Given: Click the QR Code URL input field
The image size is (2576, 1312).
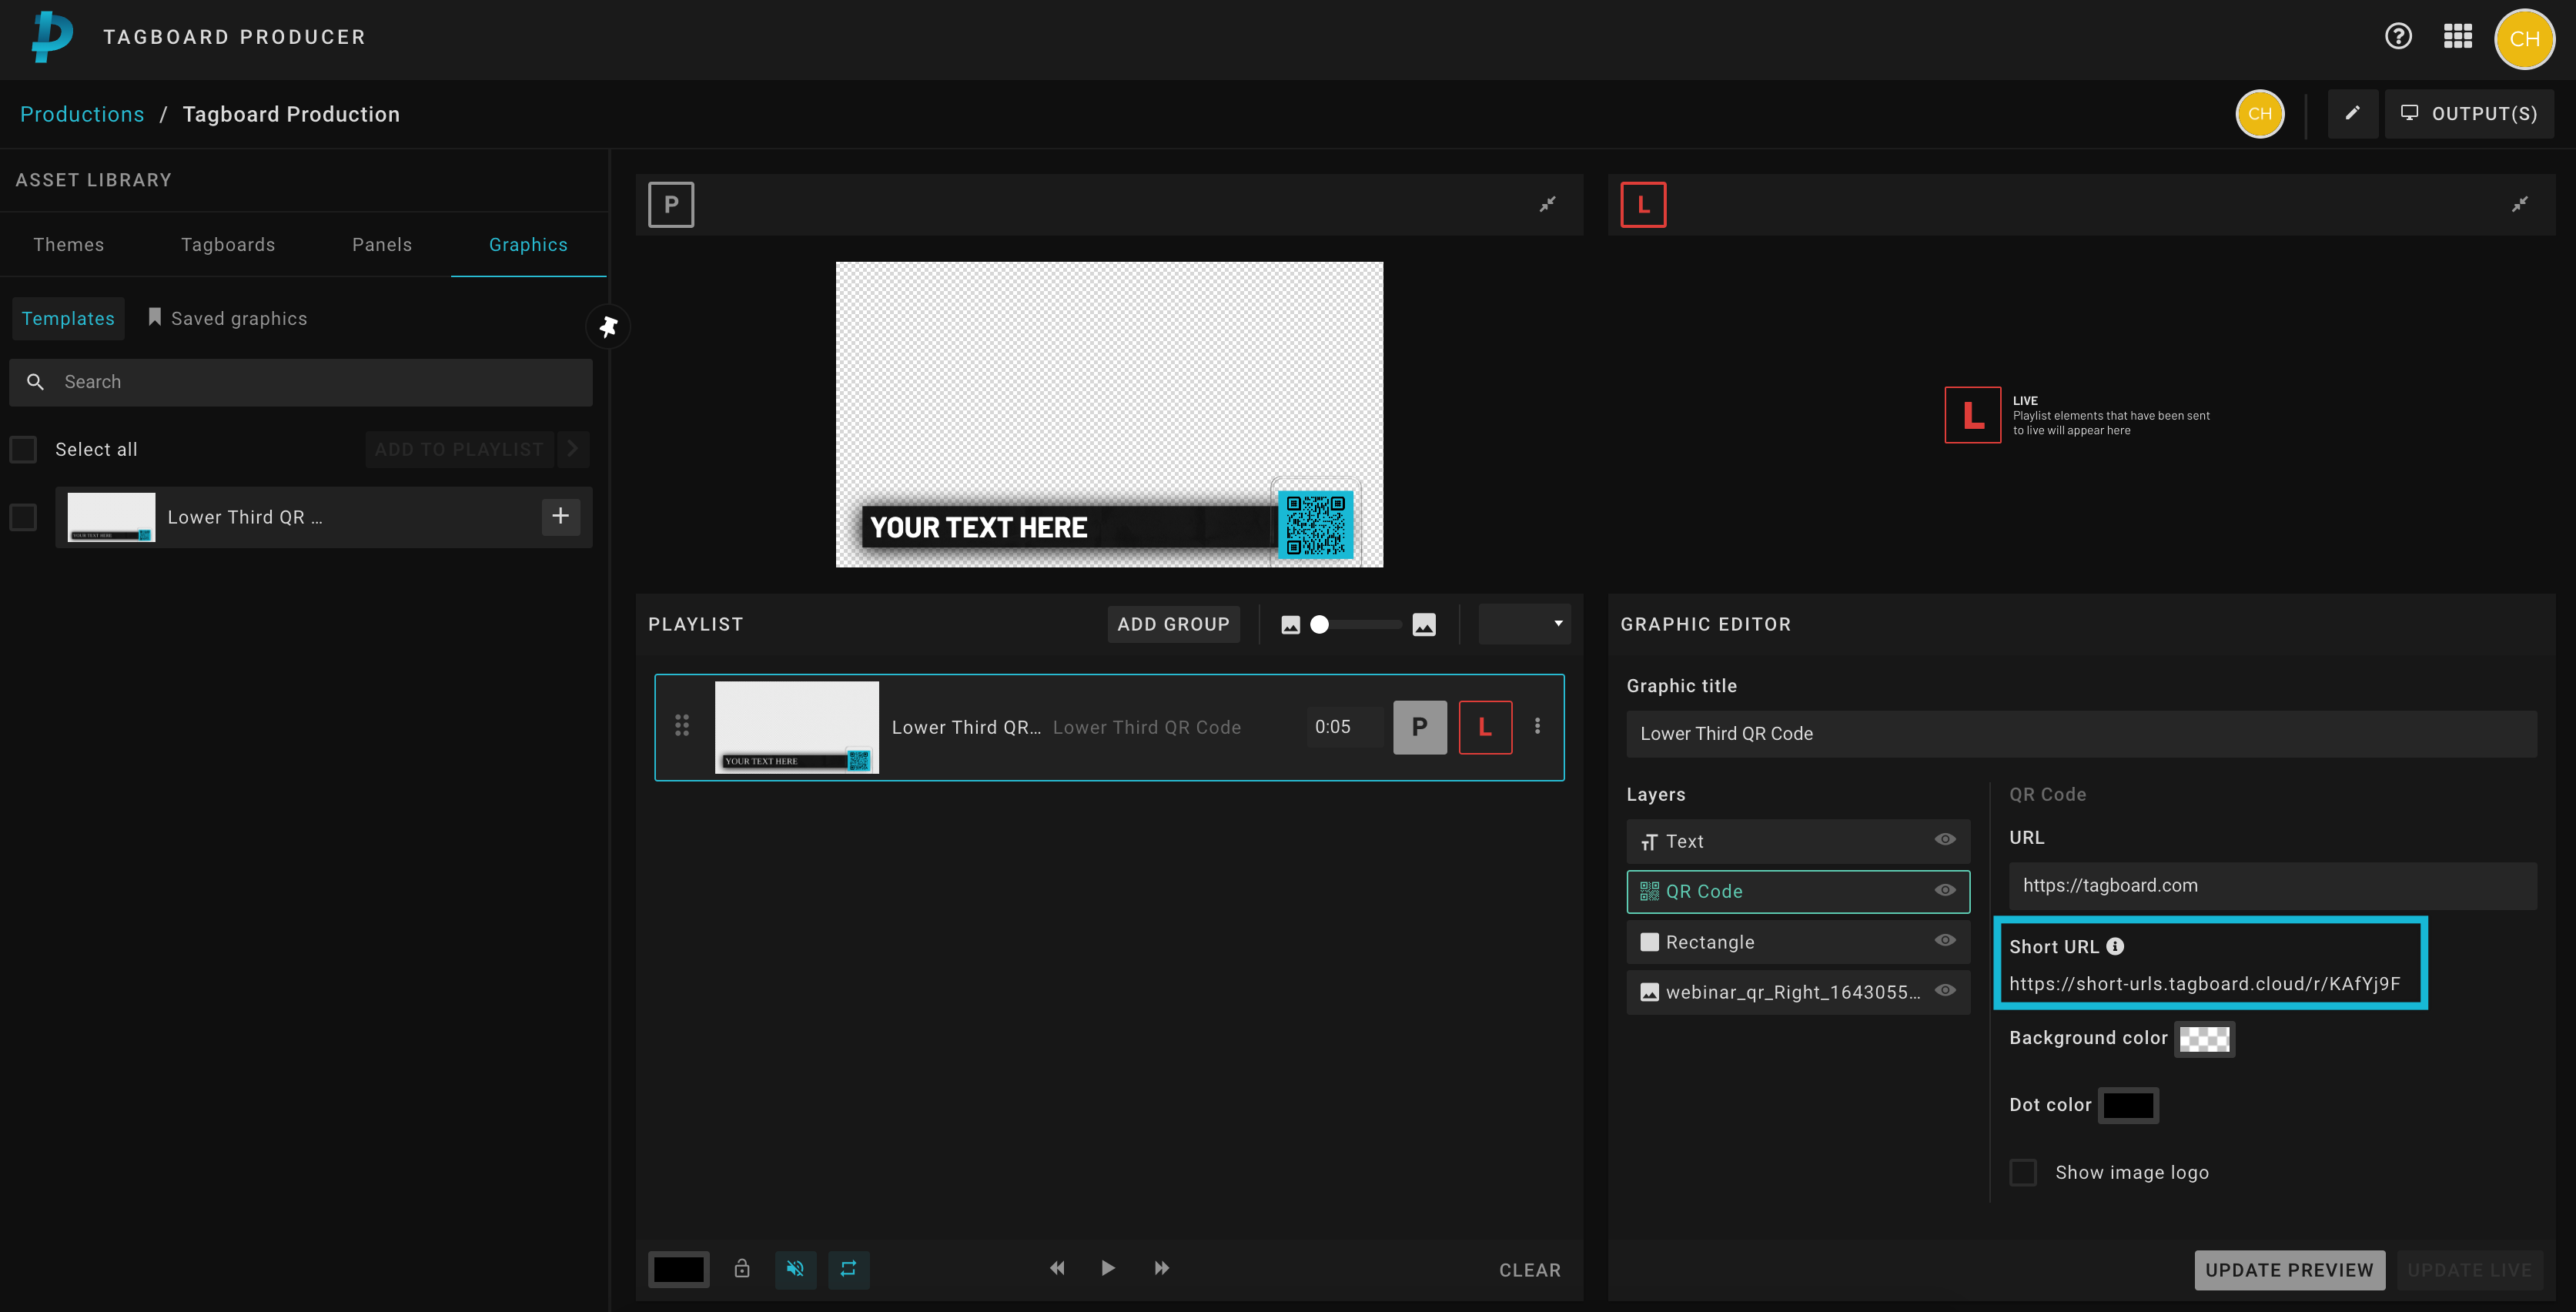Looking at the screenshot, I should point(2272,886).
